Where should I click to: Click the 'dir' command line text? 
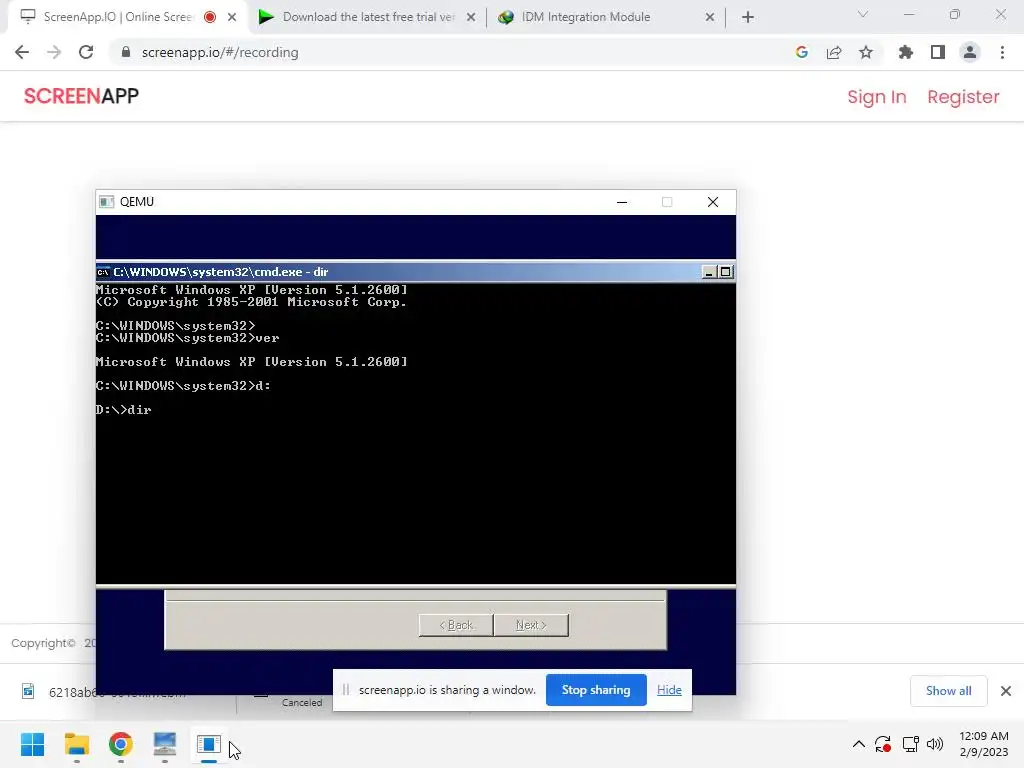139,409
